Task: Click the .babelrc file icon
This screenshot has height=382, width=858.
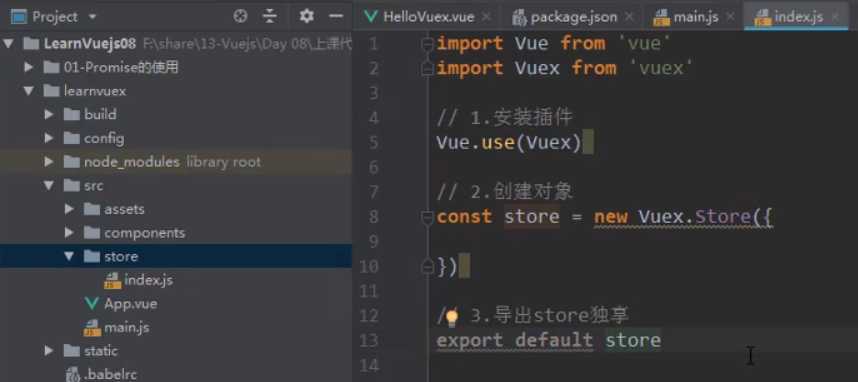Action: [73, 374]
